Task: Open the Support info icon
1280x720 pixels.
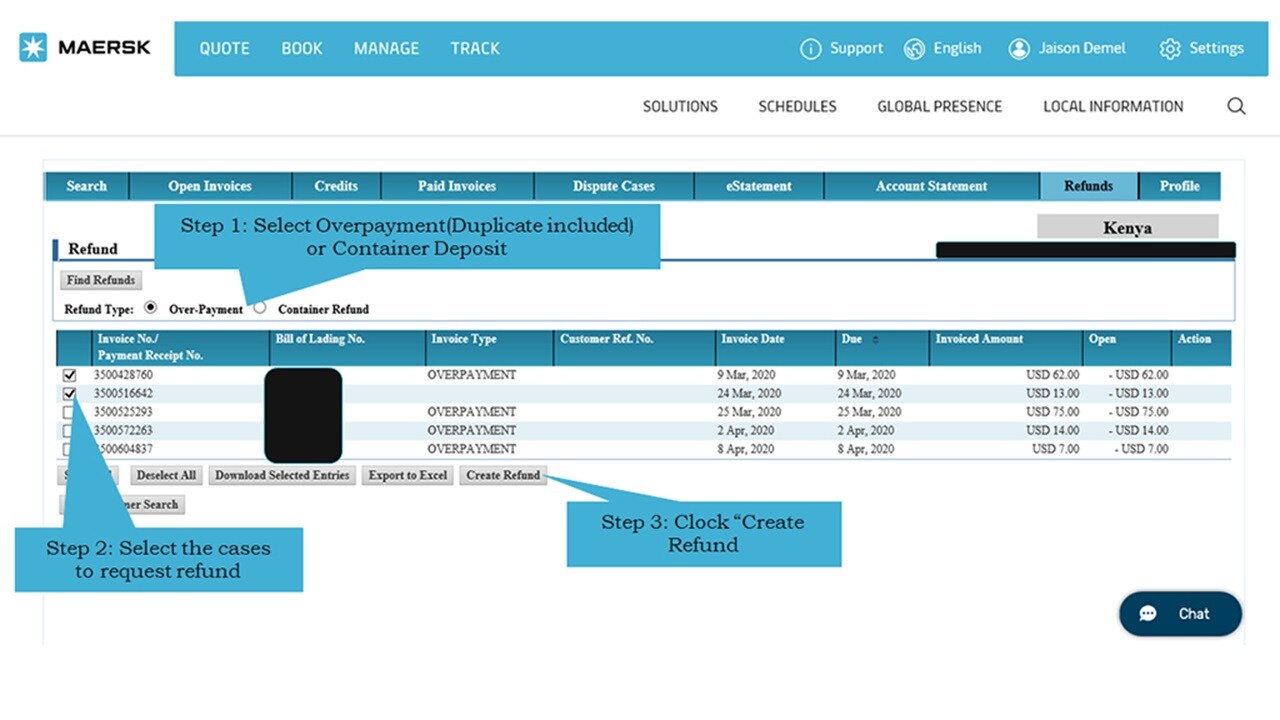Action: coord(810,48)
